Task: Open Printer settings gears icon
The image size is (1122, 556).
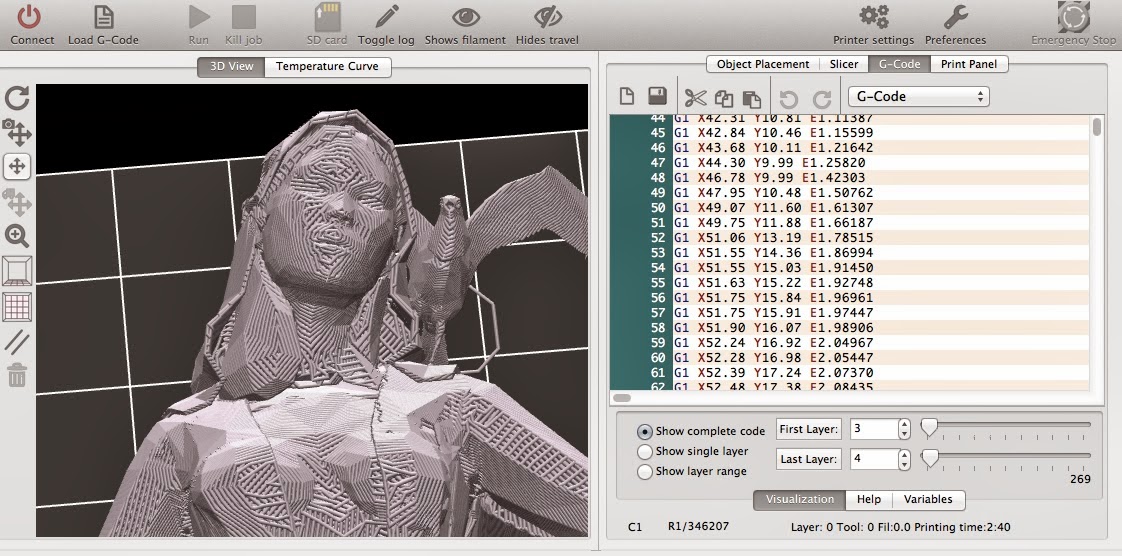Action: coord(874,16)
